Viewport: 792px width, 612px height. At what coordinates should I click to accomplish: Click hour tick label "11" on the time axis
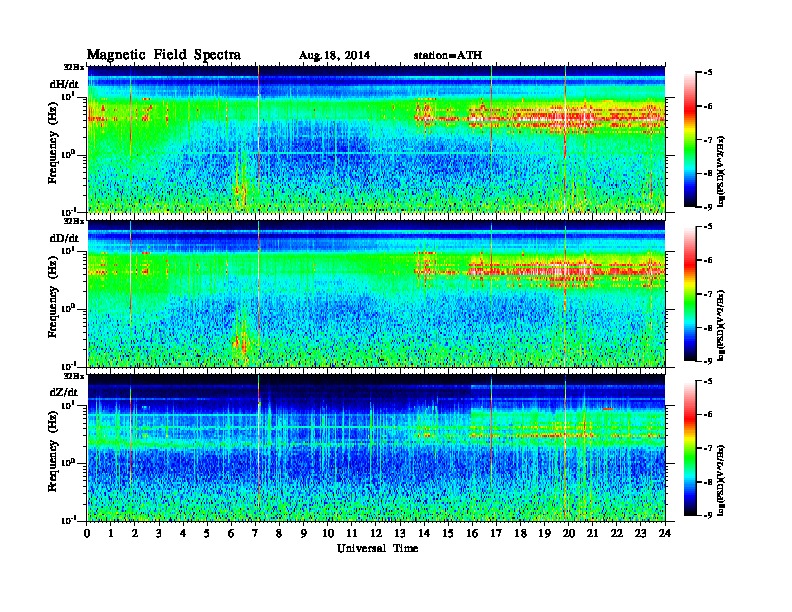tap(352, 533)
